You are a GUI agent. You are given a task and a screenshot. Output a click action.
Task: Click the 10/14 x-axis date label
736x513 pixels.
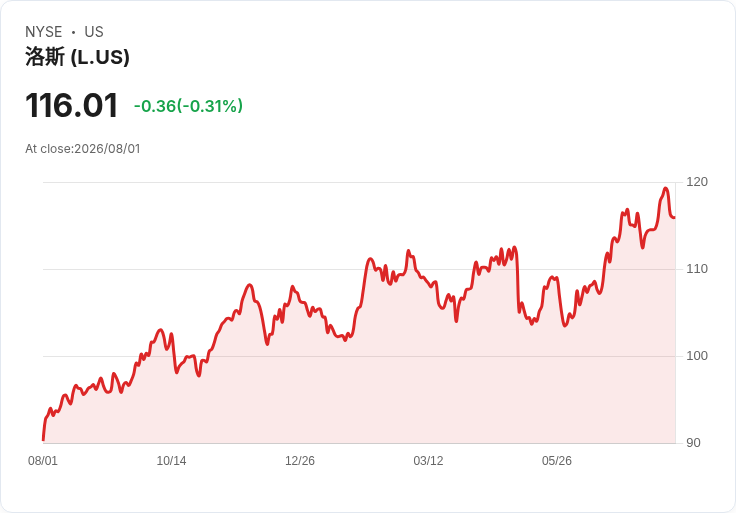pos(171,460)
